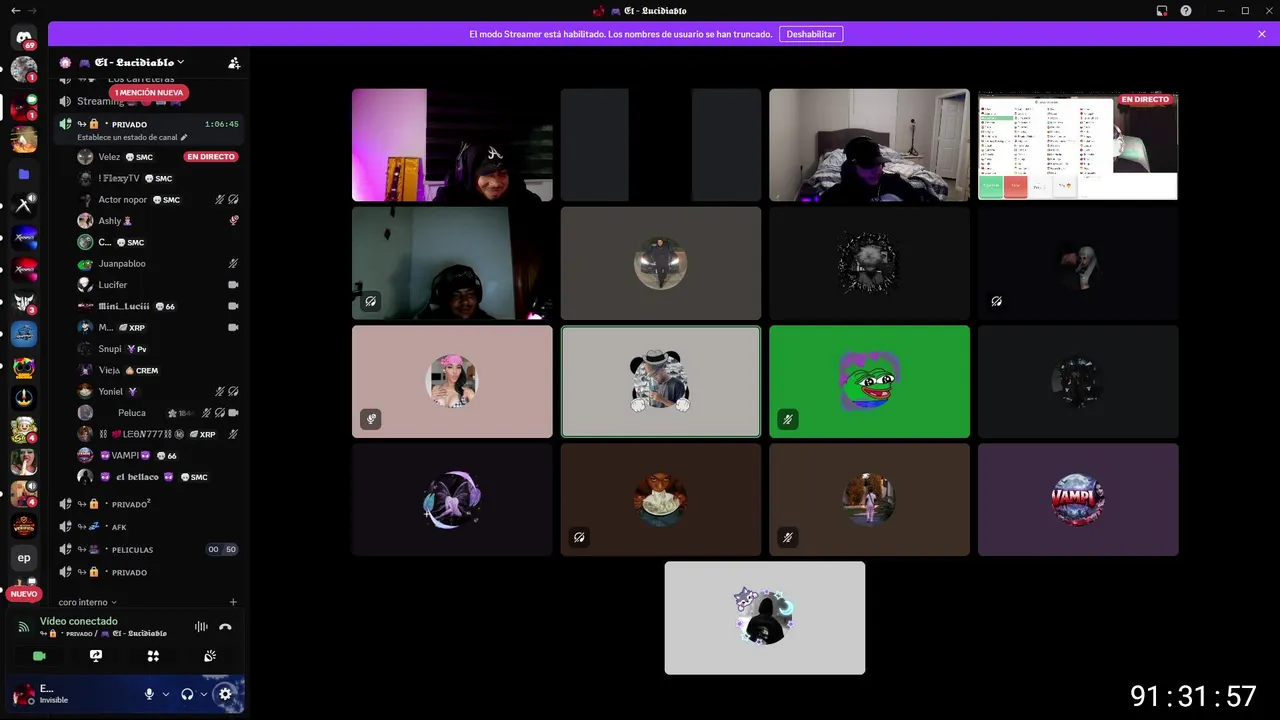Viewport: 1280px width, 720px height.
Task: Join the AFK voice channel
Action: point(148,527)
